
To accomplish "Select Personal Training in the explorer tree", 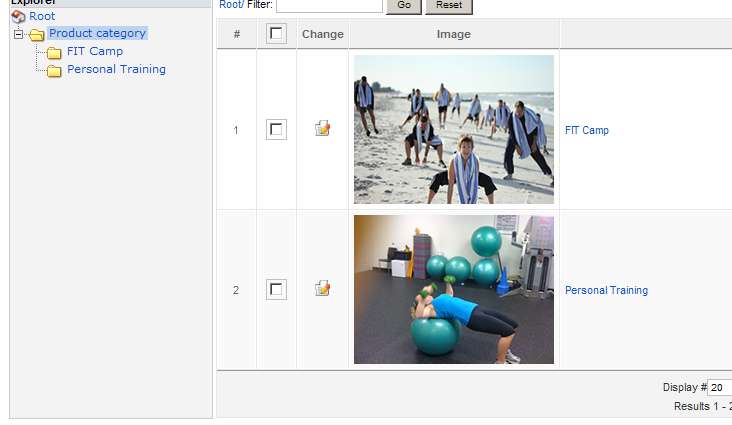I will coord(116,69).
